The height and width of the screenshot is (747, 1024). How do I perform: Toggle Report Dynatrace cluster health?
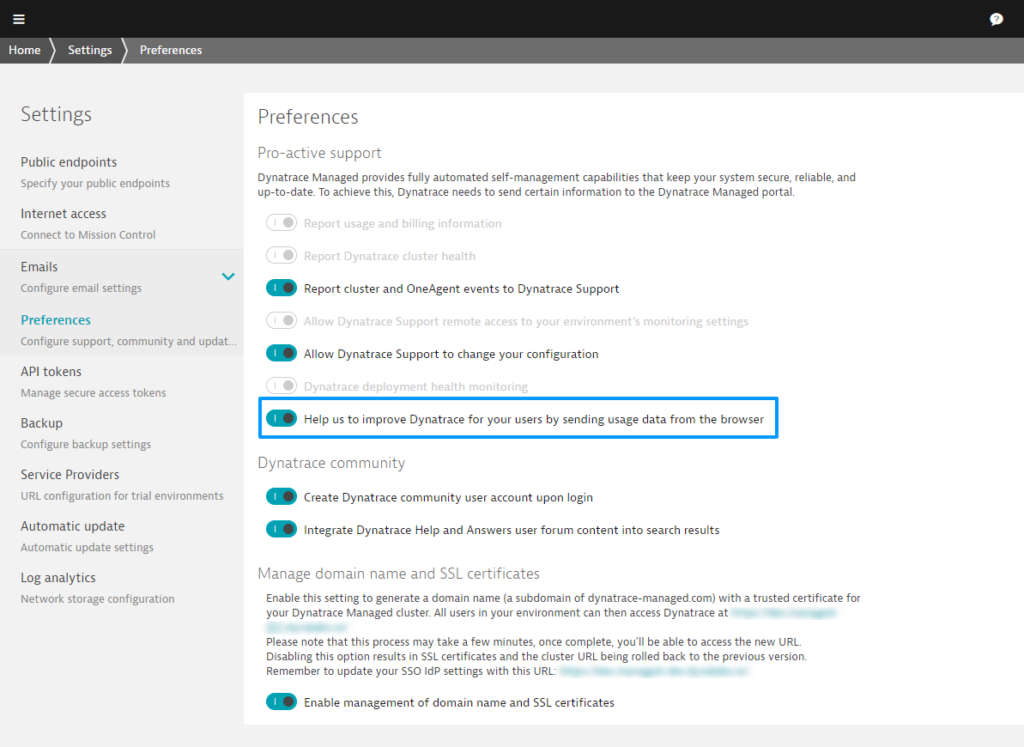(281, 255)
